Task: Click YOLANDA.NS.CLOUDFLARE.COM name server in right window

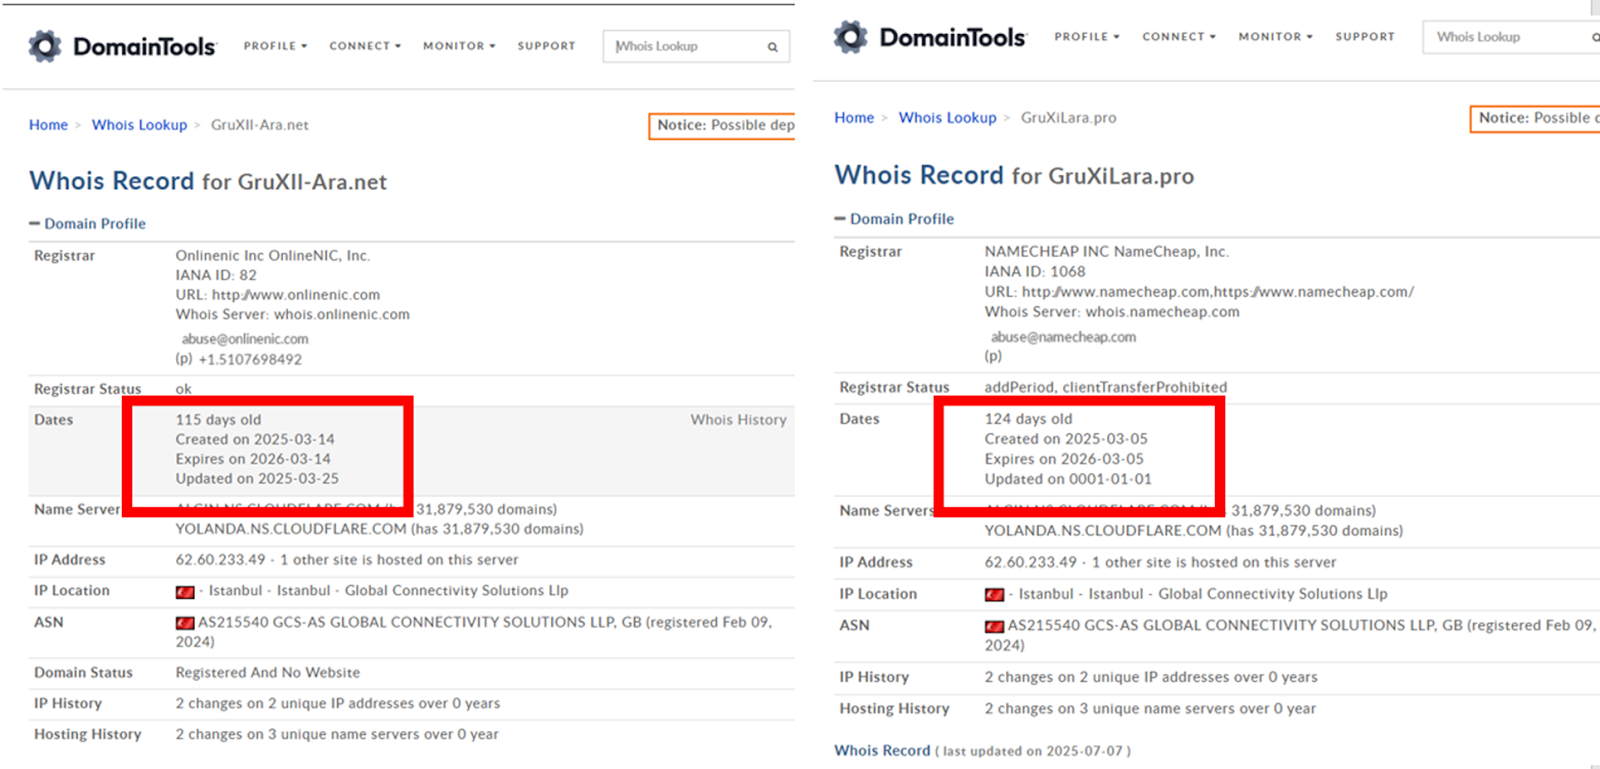Action: pyautogui.click(x=1103, y=531)
